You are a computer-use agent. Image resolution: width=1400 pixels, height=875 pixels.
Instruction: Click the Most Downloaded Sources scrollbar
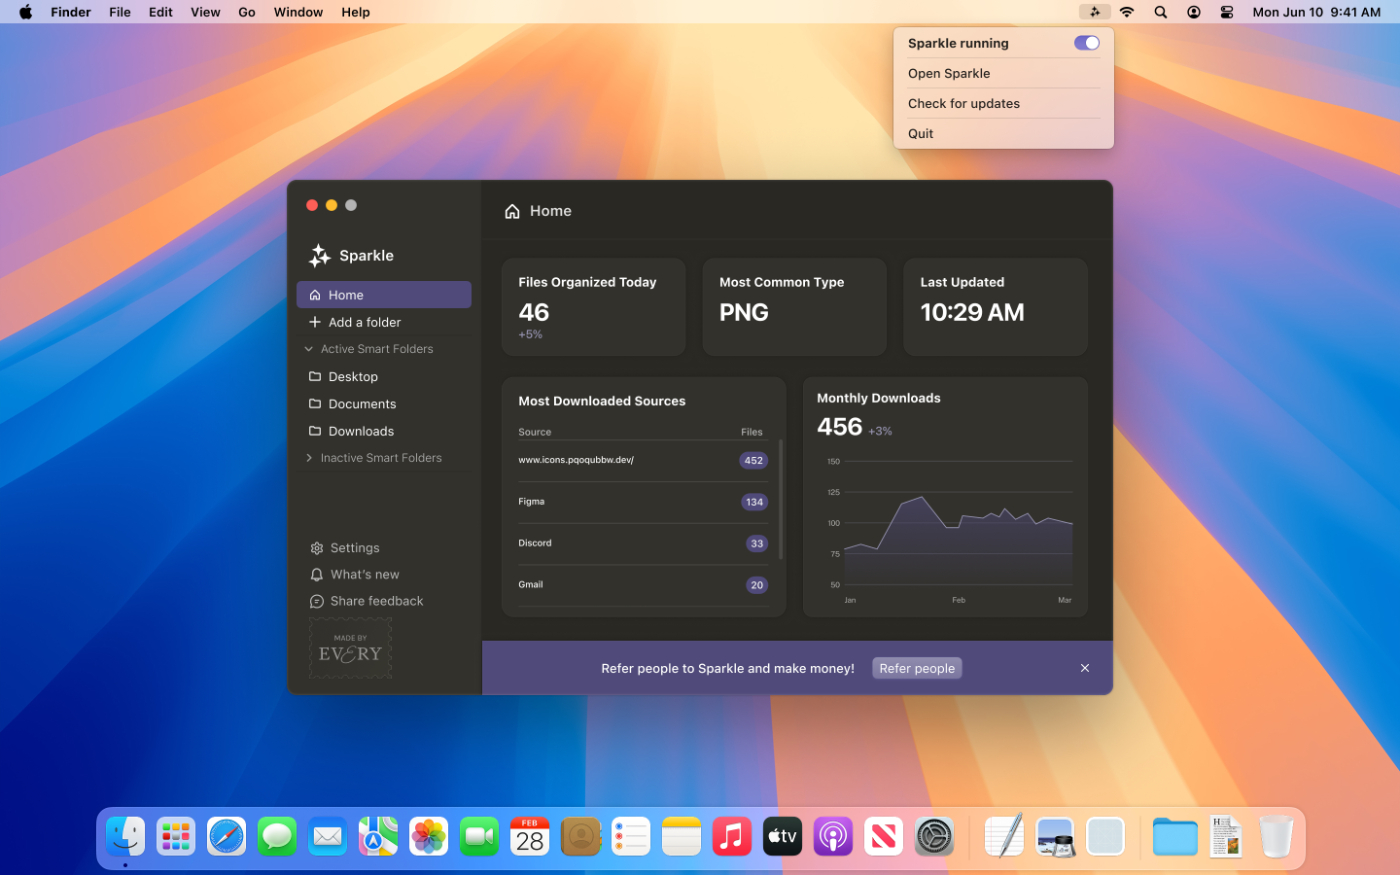tap(780, 500)
